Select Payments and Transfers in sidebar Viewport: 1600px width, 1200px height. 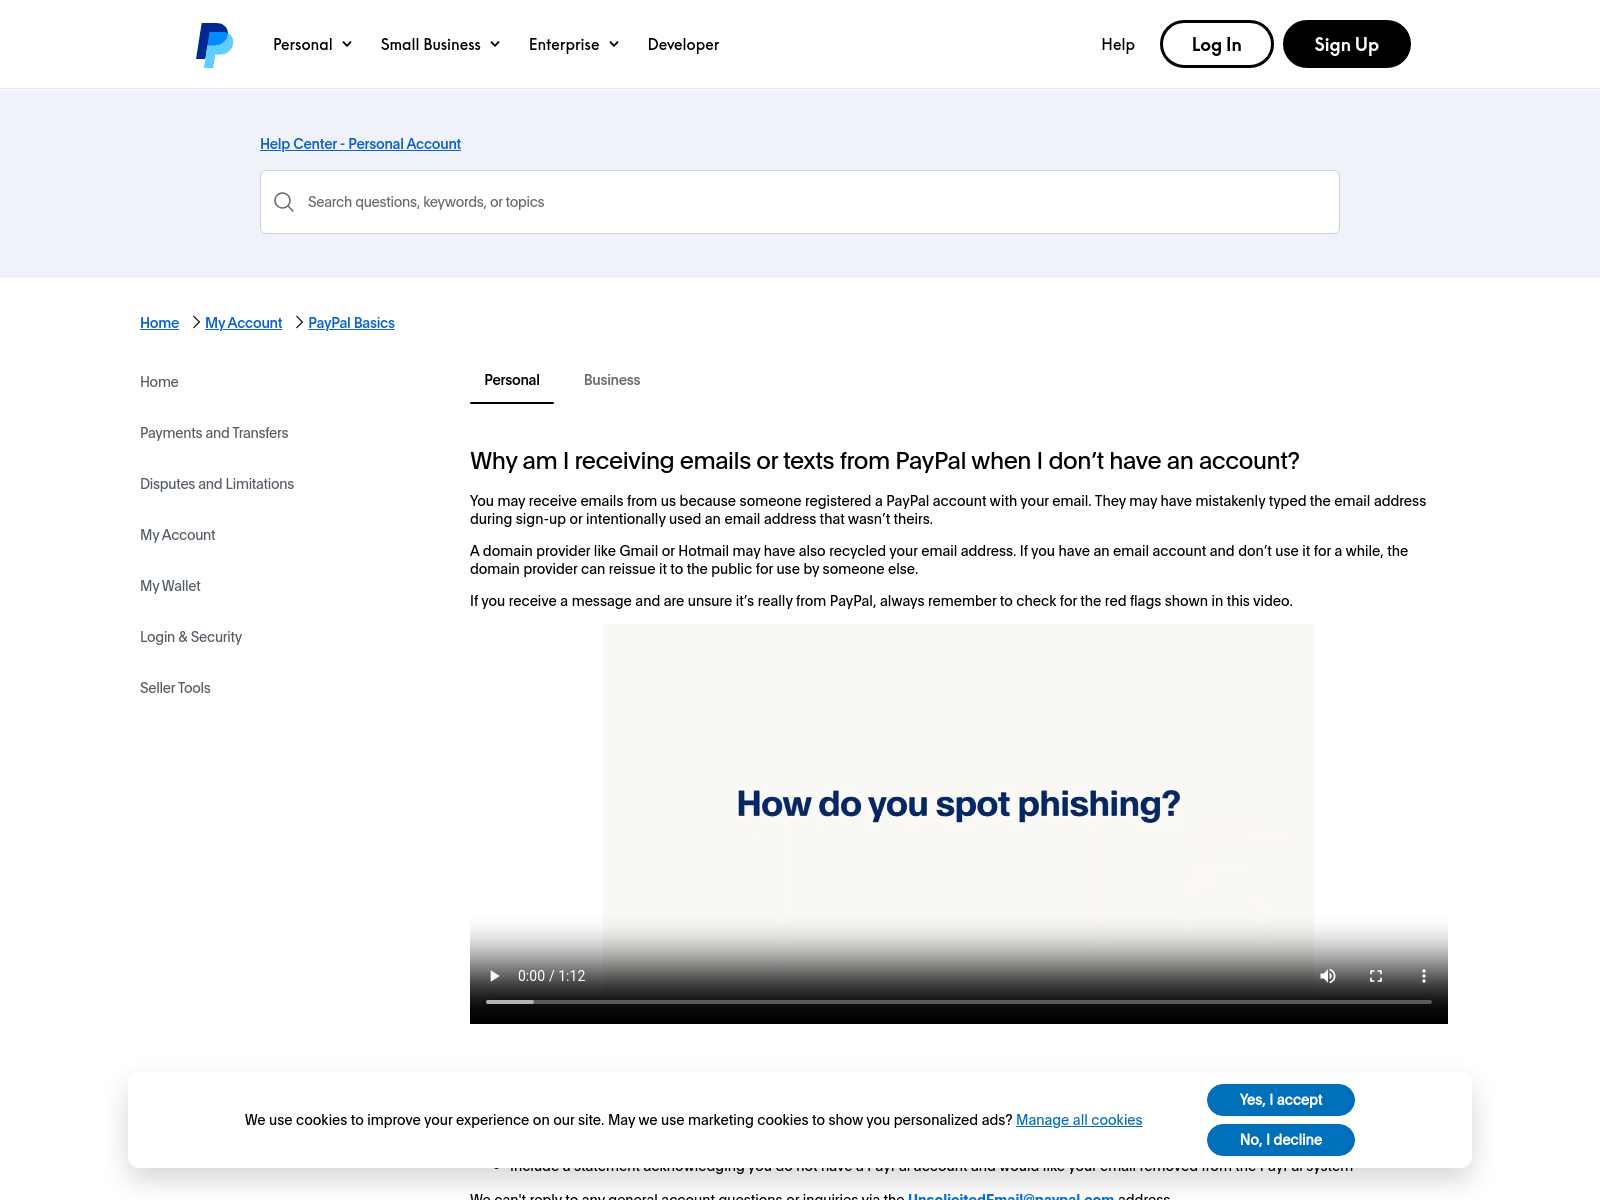tap(214, 433)
